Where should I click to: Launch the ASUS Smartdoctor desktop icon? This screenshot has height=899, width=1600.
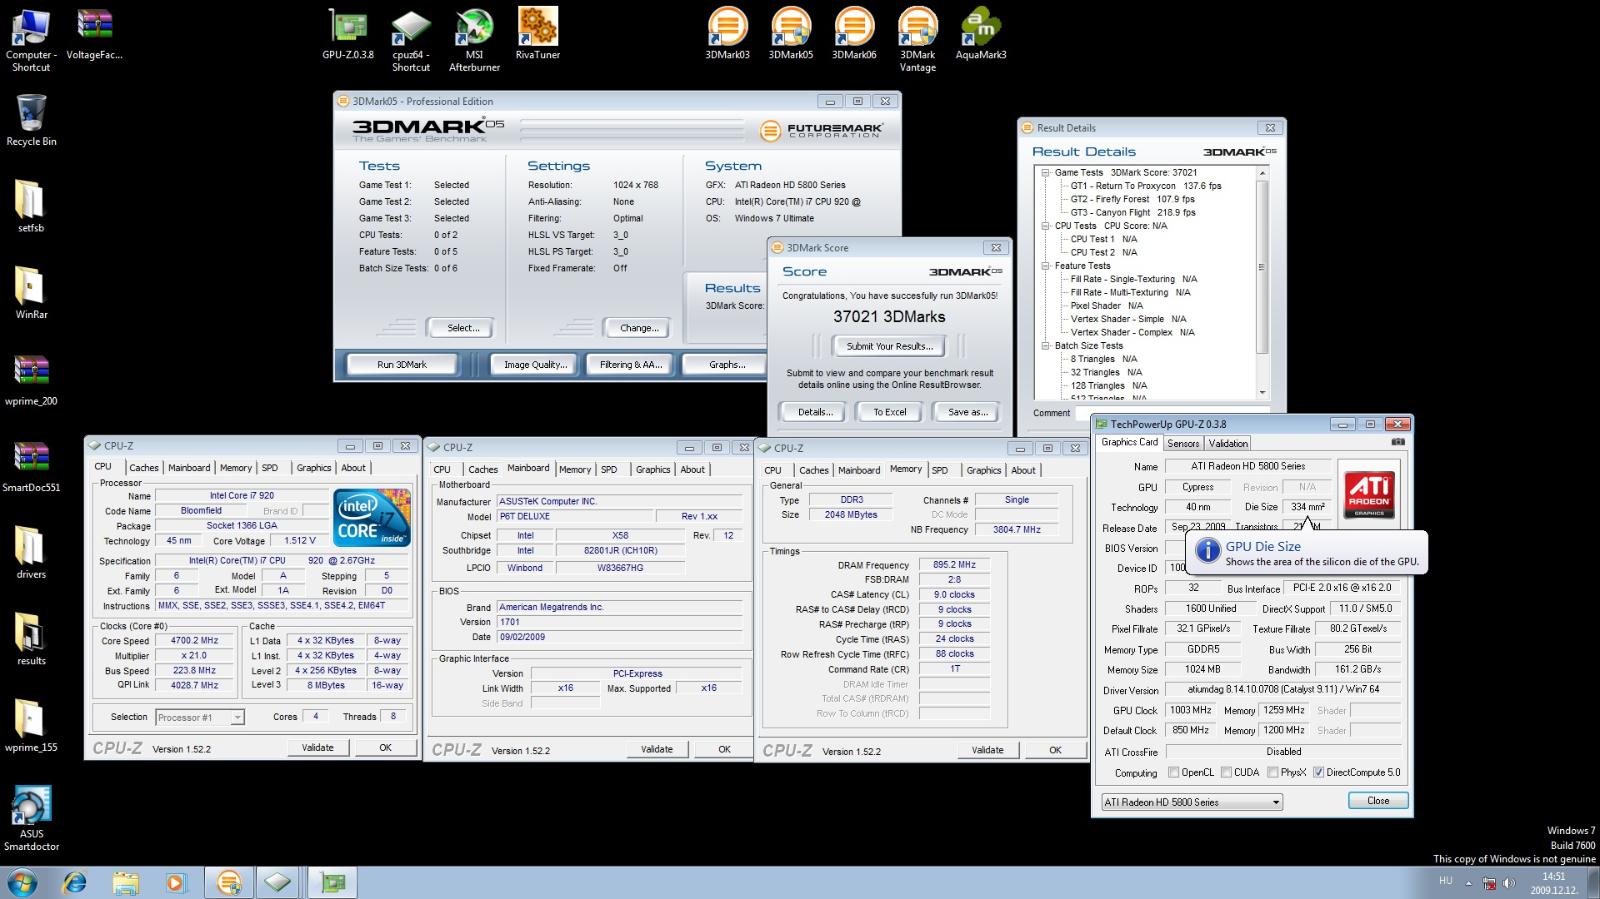coord(31,819)
